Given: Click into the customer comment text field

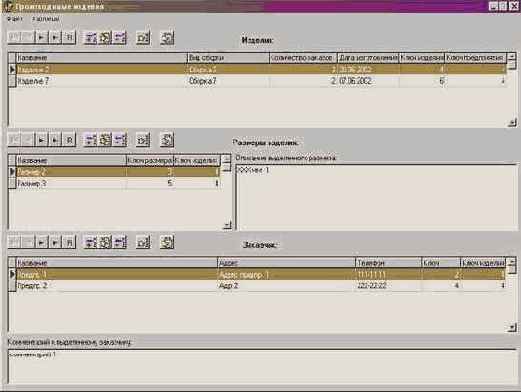Looking at the screenshot, I should [x=263, y=366].
